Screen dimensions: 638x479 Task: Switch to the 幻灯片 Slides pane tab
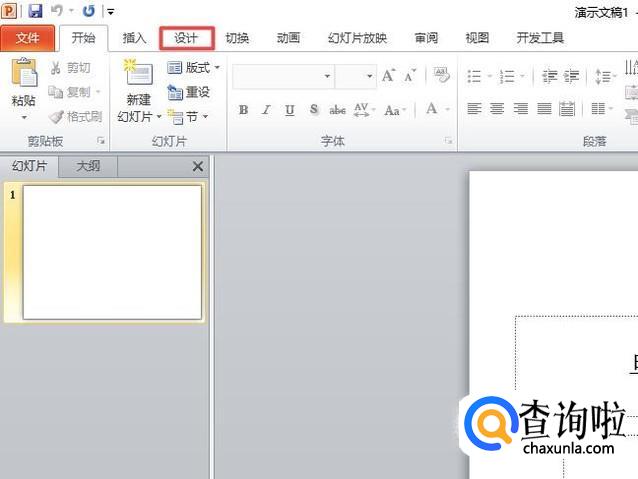tap(30, 166)
